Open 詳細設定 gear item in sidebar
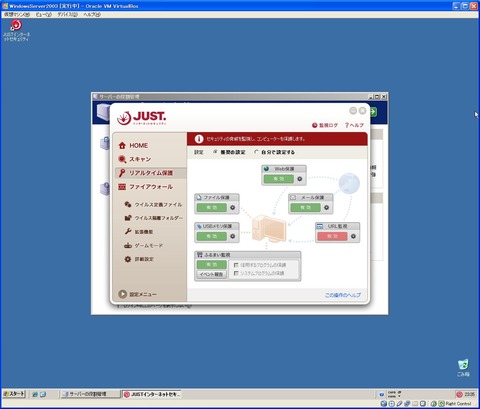The width and height of the screenshot is (480, 409). (139, 259)
